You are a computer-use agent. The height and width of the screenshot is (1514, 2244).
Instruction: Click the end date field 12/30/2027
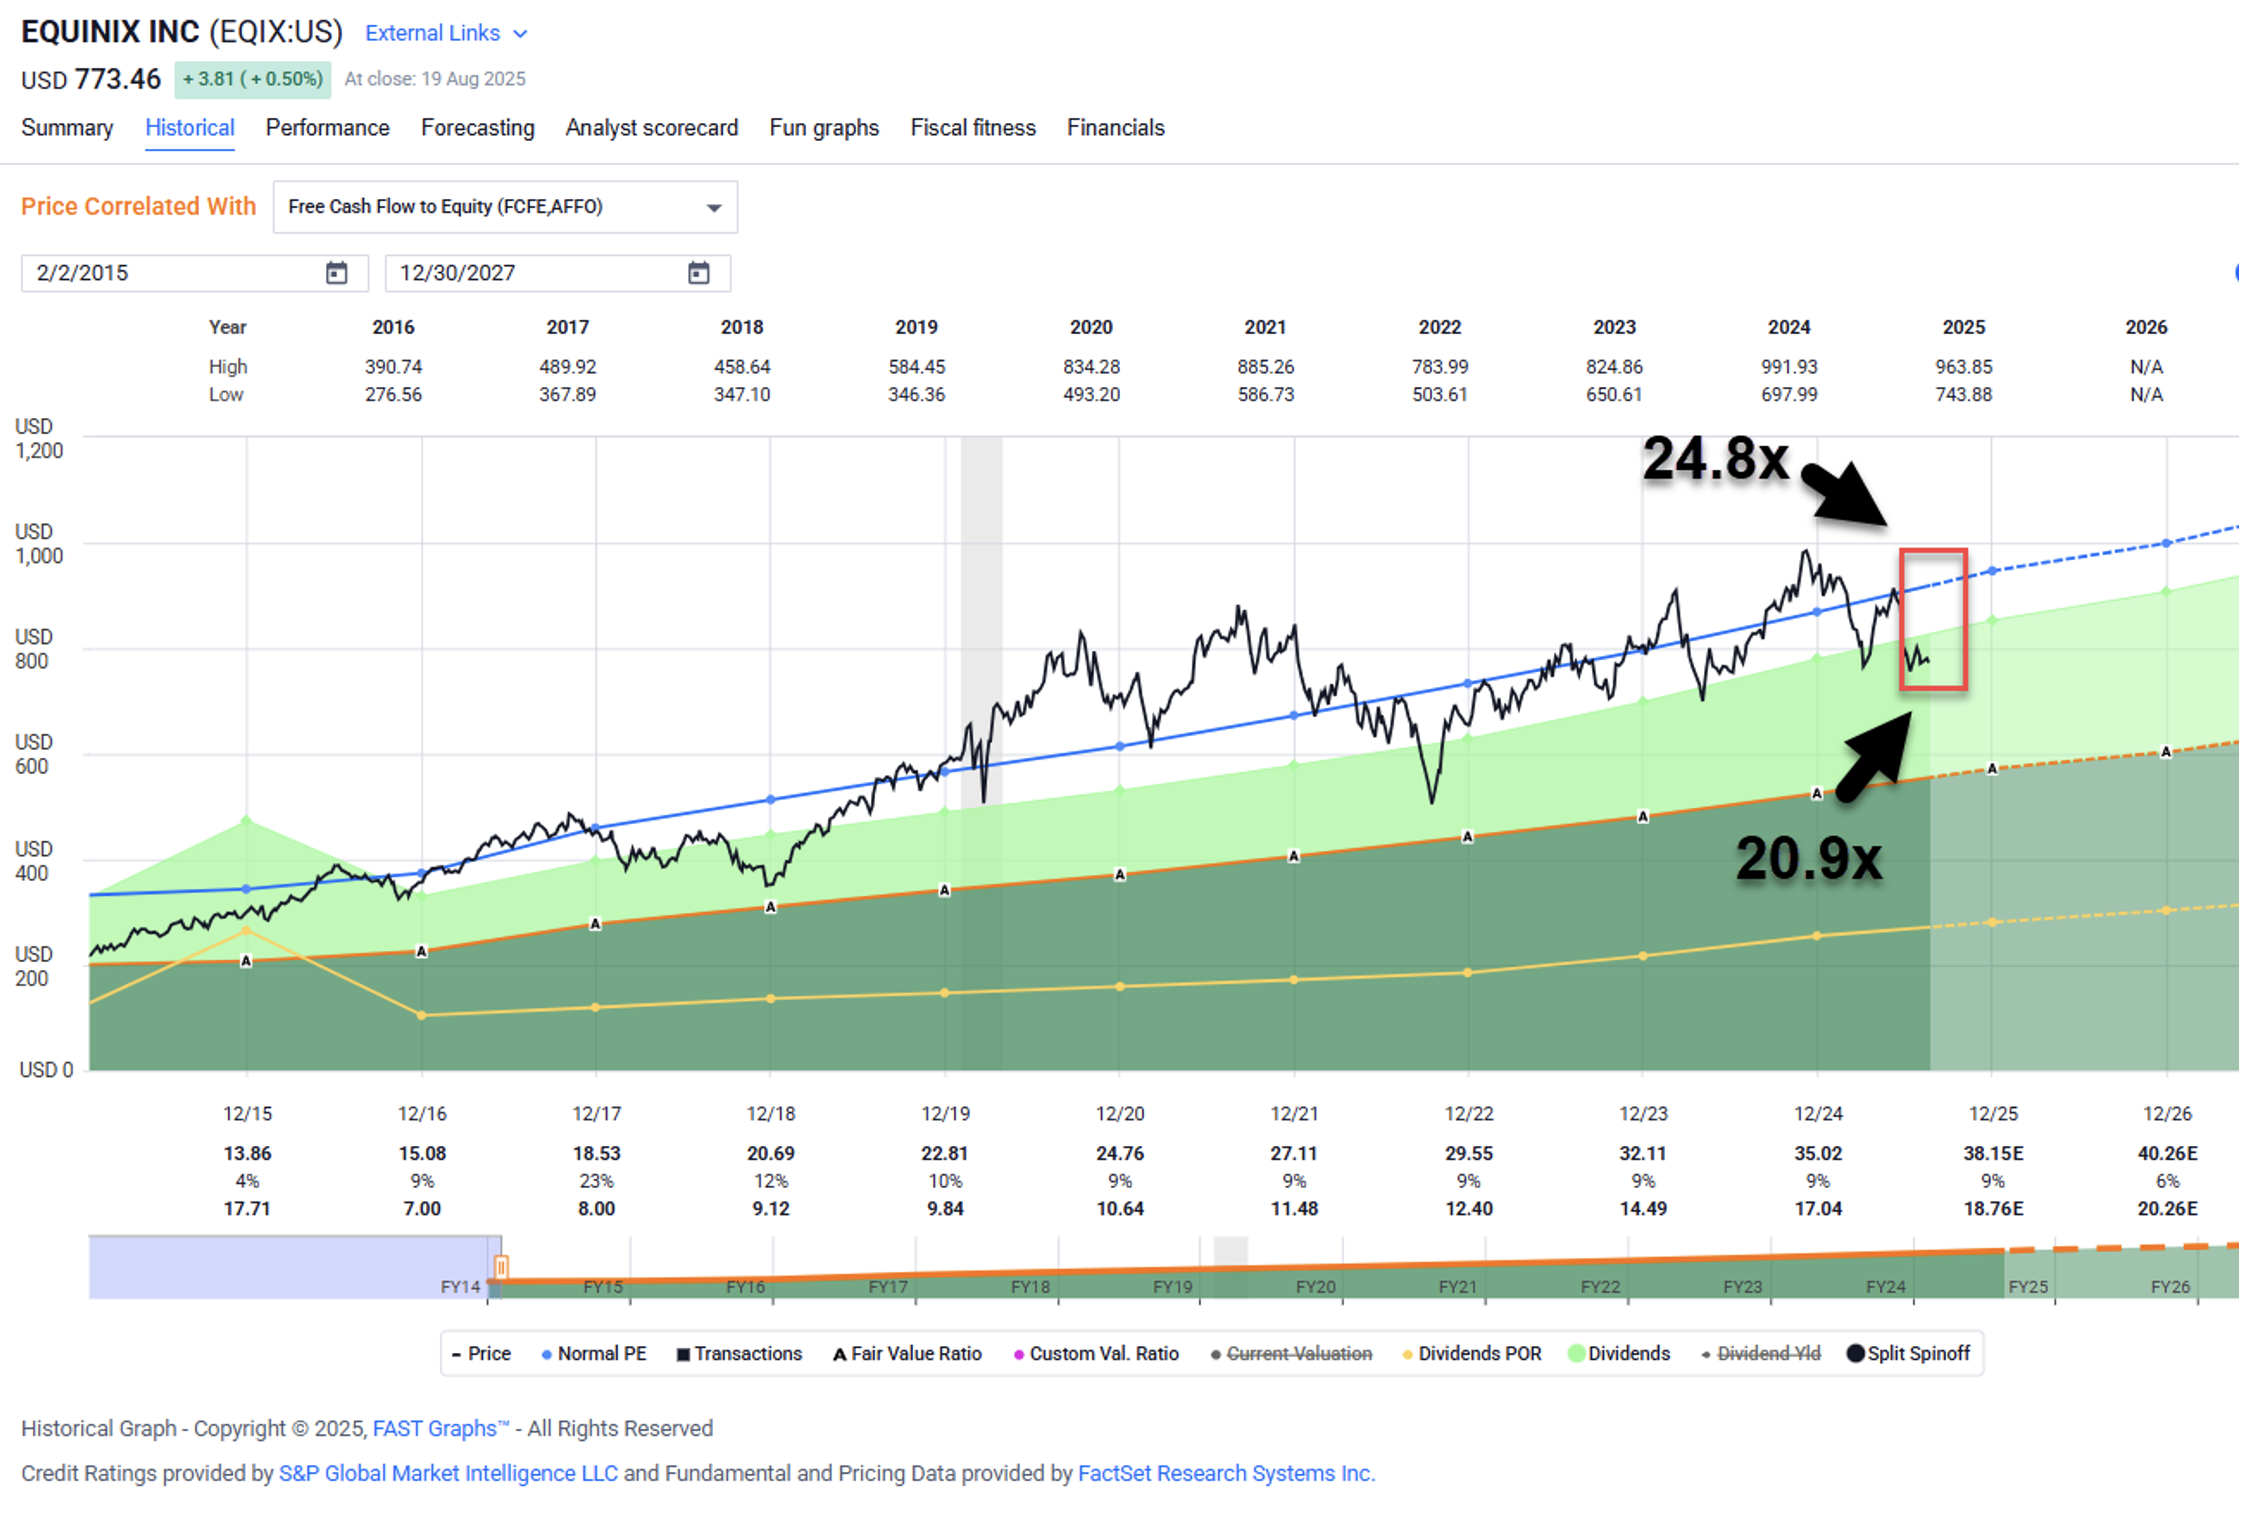coord(557,273)
